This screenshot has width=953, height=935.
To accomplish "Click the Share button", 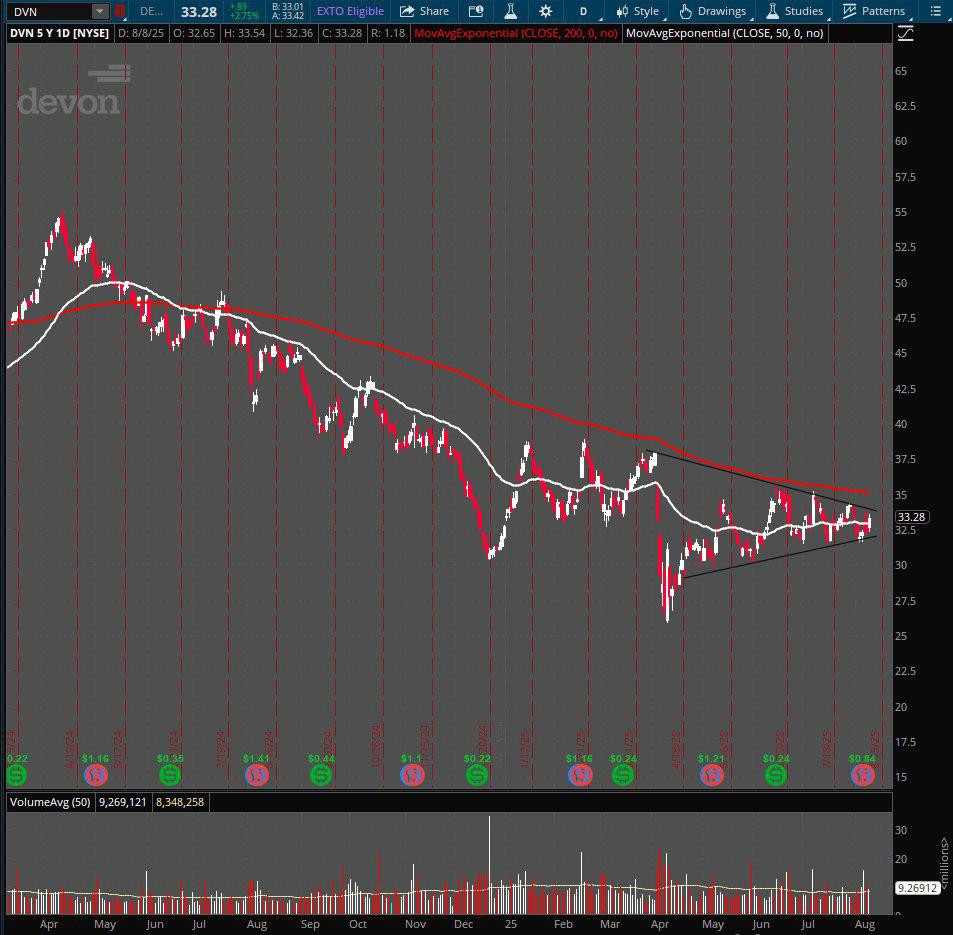I will pyautogui.click(x=425, y=11).
